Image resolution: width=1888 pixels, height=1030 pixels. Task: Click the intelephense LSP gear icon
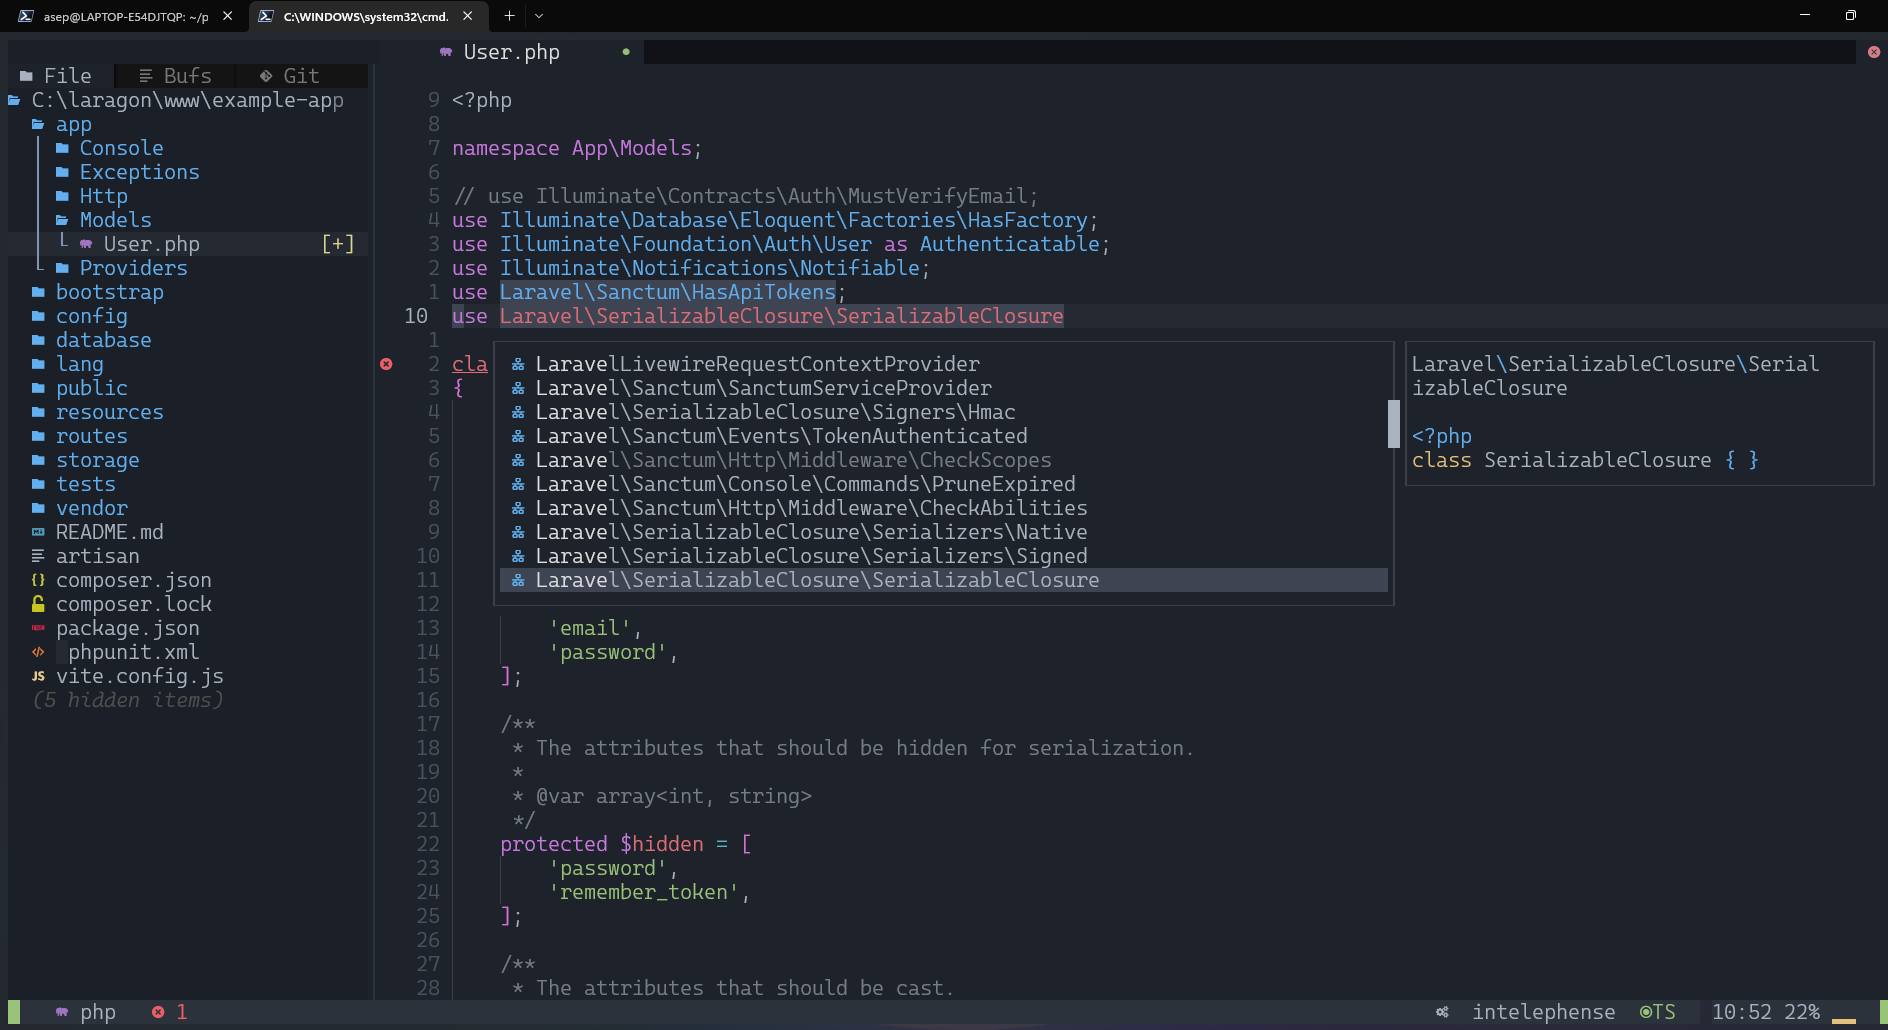click(1442, 1012)
